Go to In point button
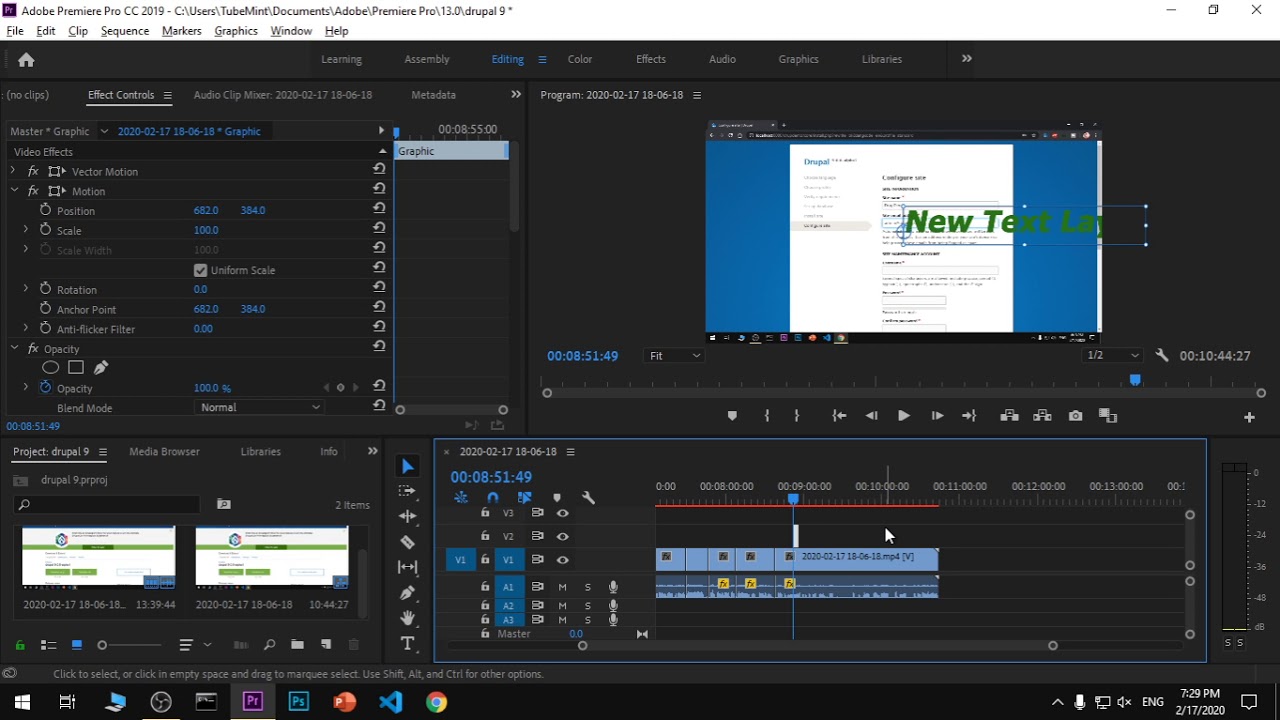 [839, 416]
